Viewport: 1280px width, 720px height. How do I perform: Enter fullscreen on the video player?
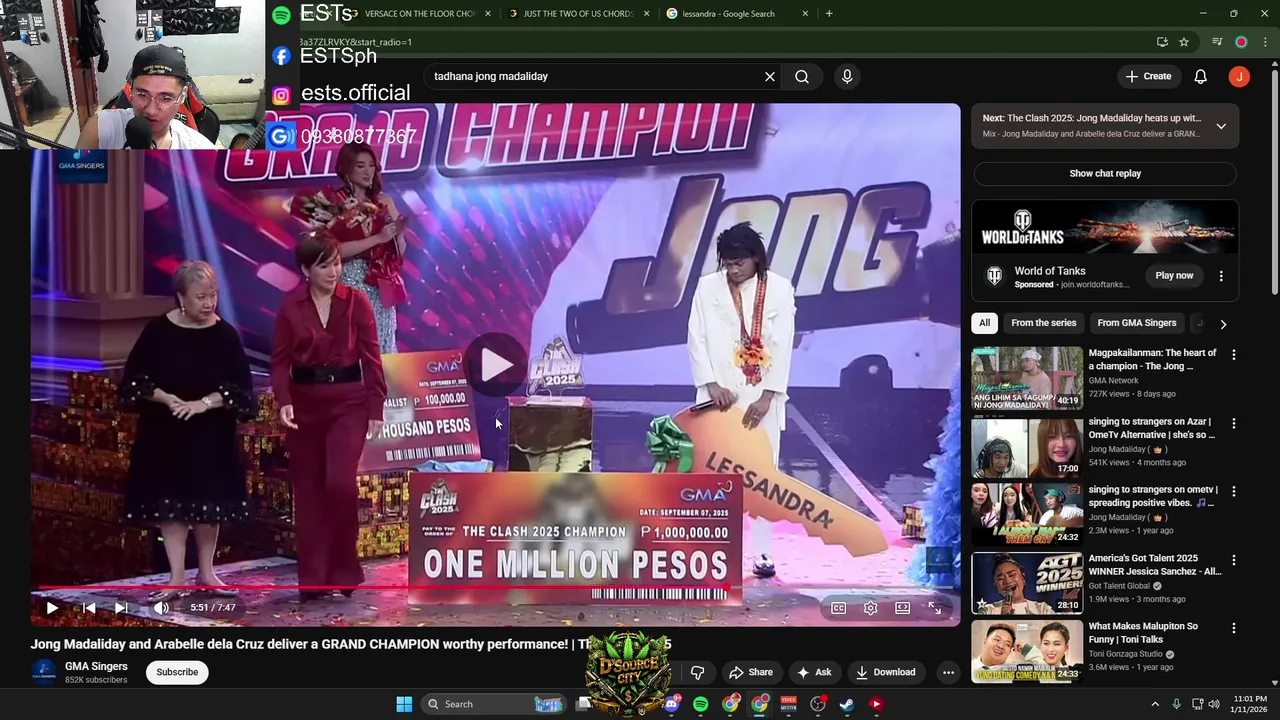pos(935,608)
